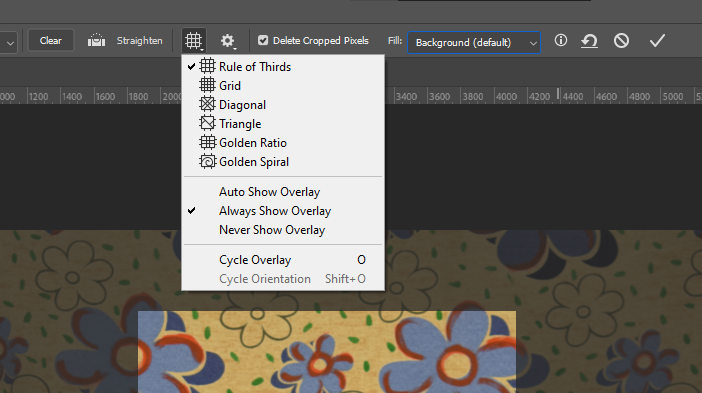Open the overlay options grid icon
Viewport: 702px width, 393px height.
[194, 41]
